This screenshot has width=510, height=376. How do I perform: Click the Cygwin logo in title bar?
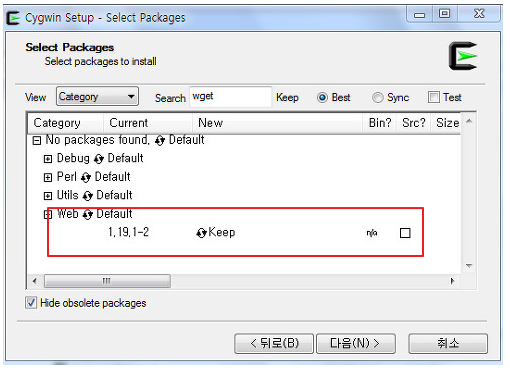pyautogui.click(x=13, y=18)
